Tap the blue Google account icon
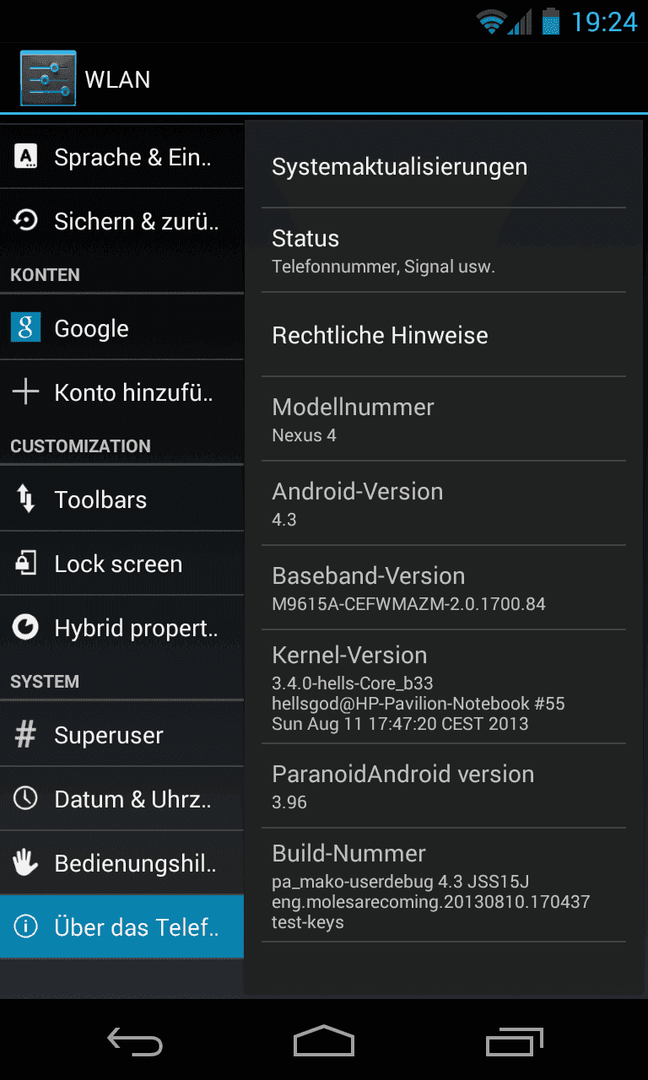The height and width of the screenshot is (1080, 648). click(25, 328)
